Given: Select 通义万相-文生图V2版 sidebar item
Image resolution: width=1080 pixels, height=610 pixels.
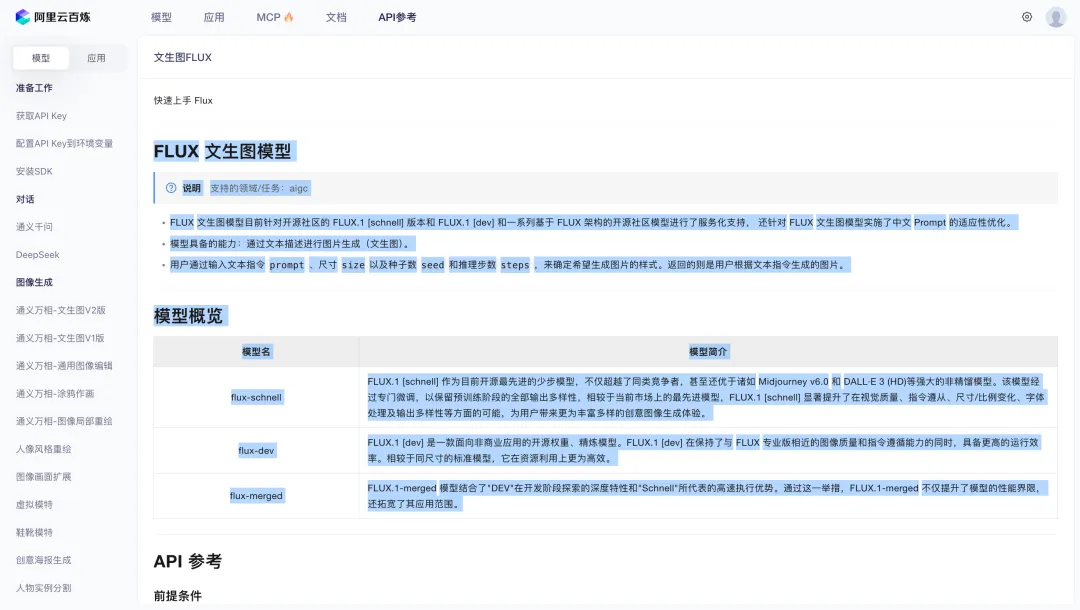Looking at the screenshot, I should pos(61,311).
